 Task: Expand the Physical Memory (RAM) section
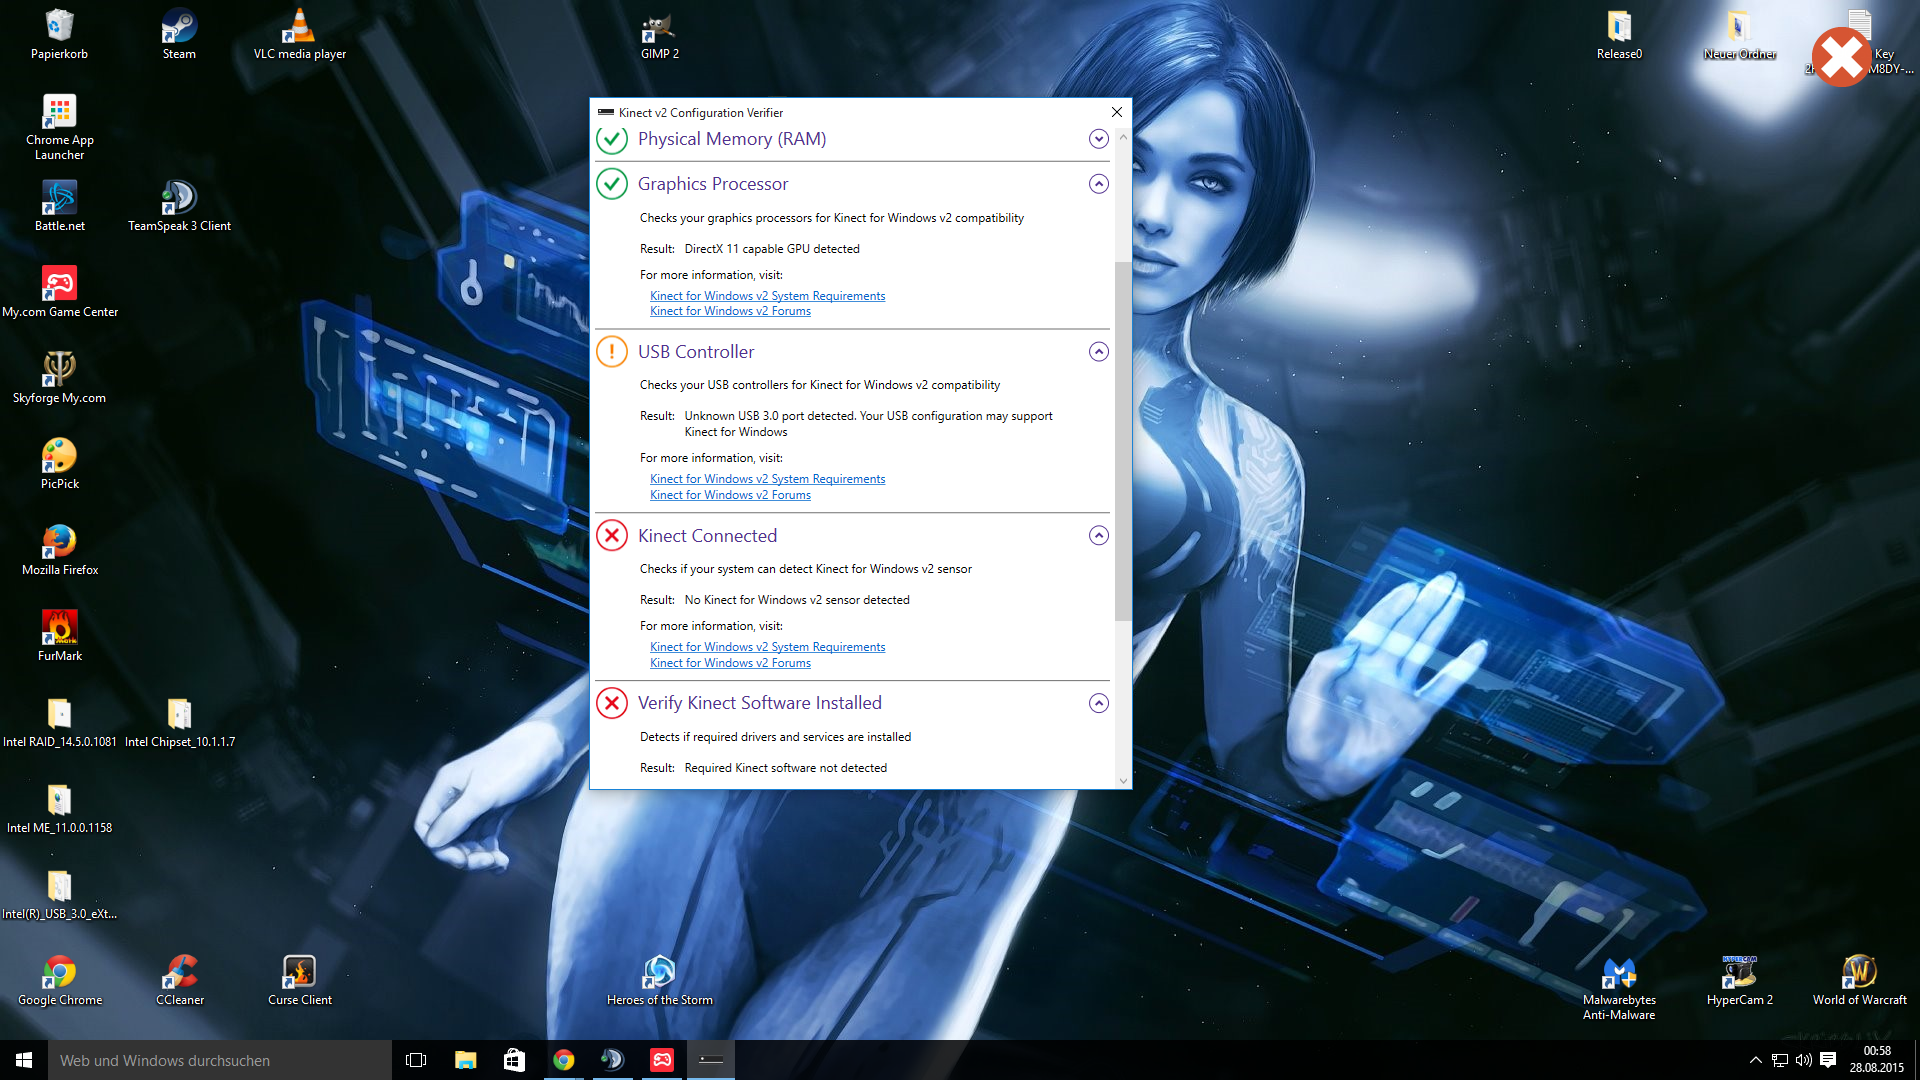1098,139
